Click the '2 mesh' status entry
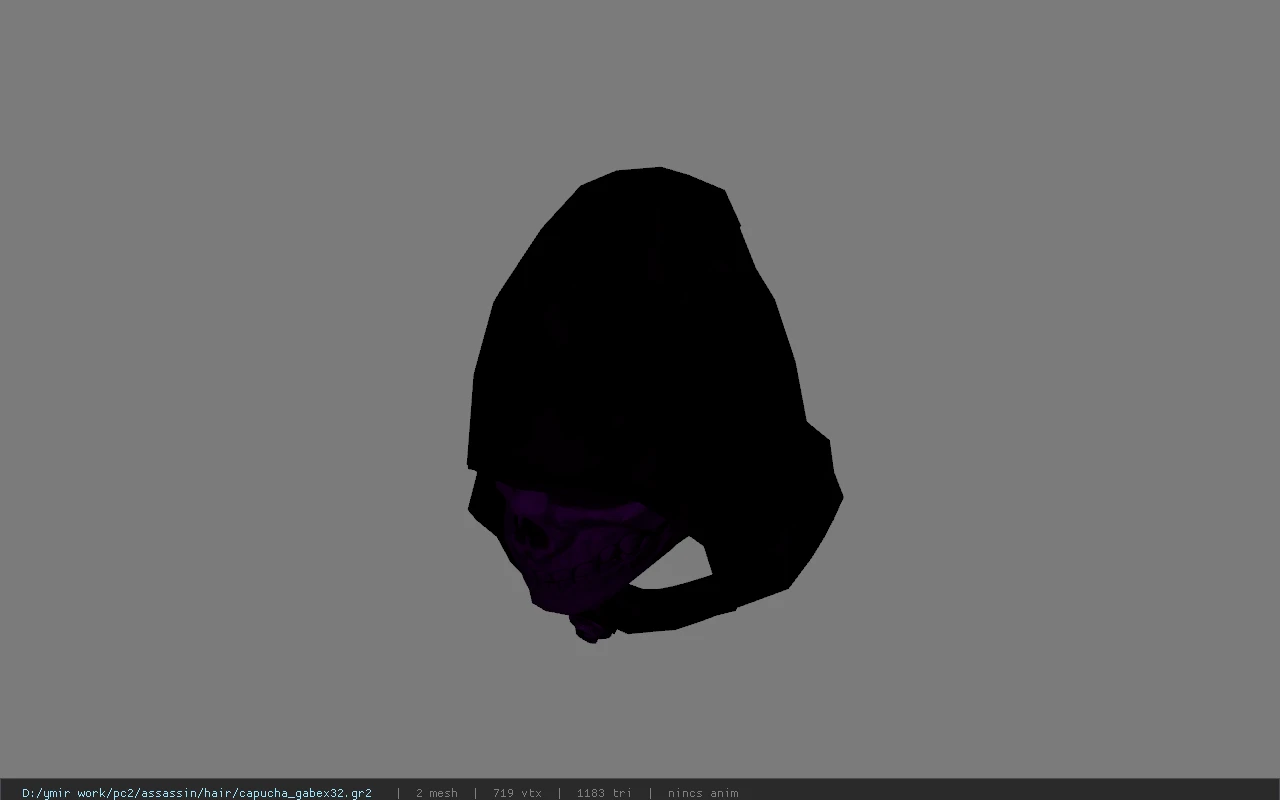 437,793
